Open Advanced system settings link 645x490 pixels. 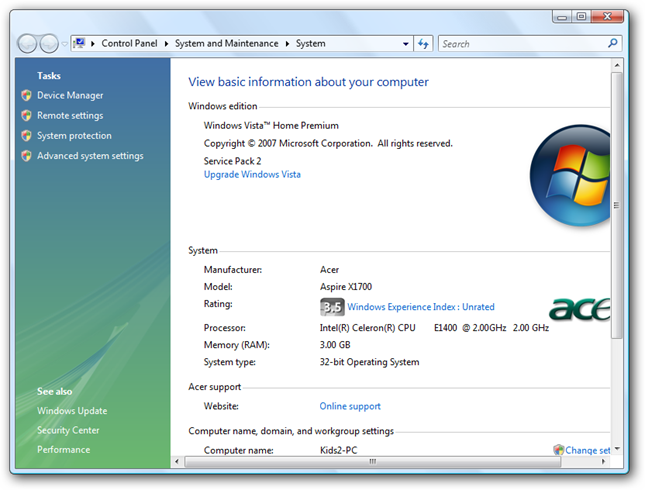tap(90, 156)
